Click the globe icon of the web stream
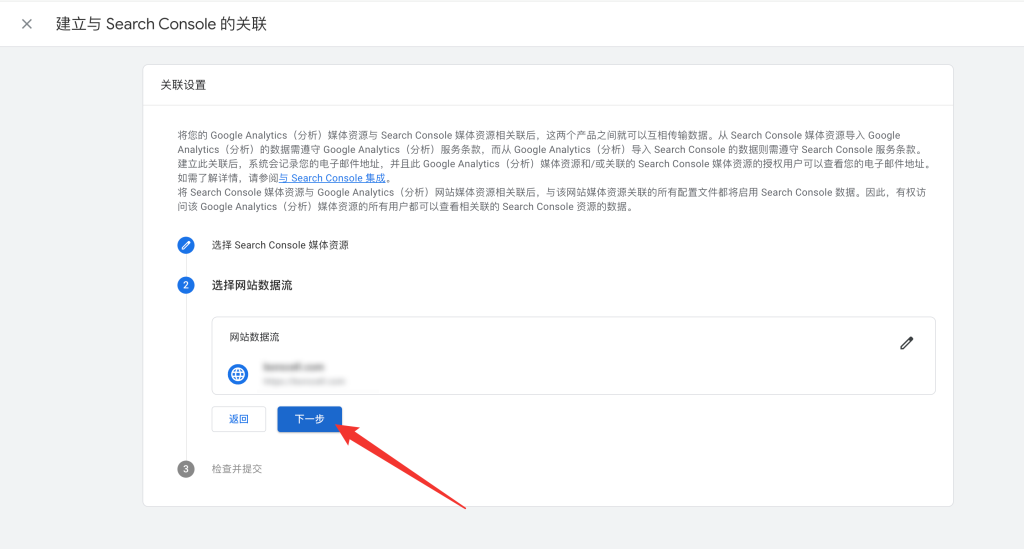Image resolution: width=1024 pixels, height=549 pixels. [238, 374]
